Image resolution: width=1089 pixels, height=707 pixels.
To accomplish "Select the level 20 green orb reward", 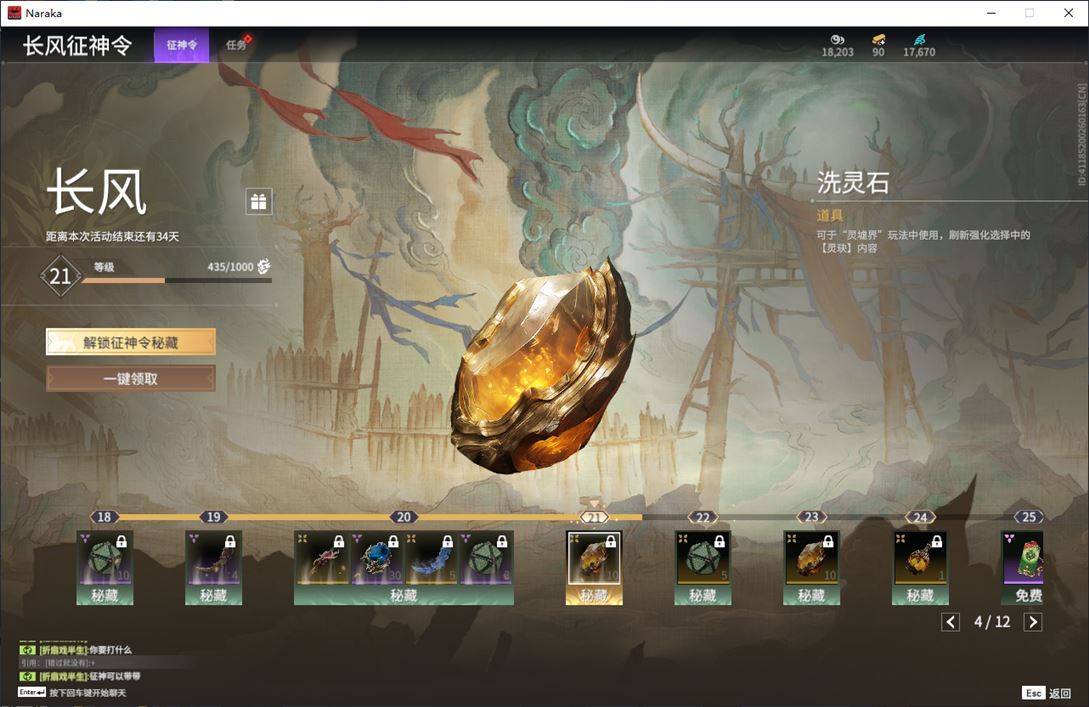I will tap(486, 558).
